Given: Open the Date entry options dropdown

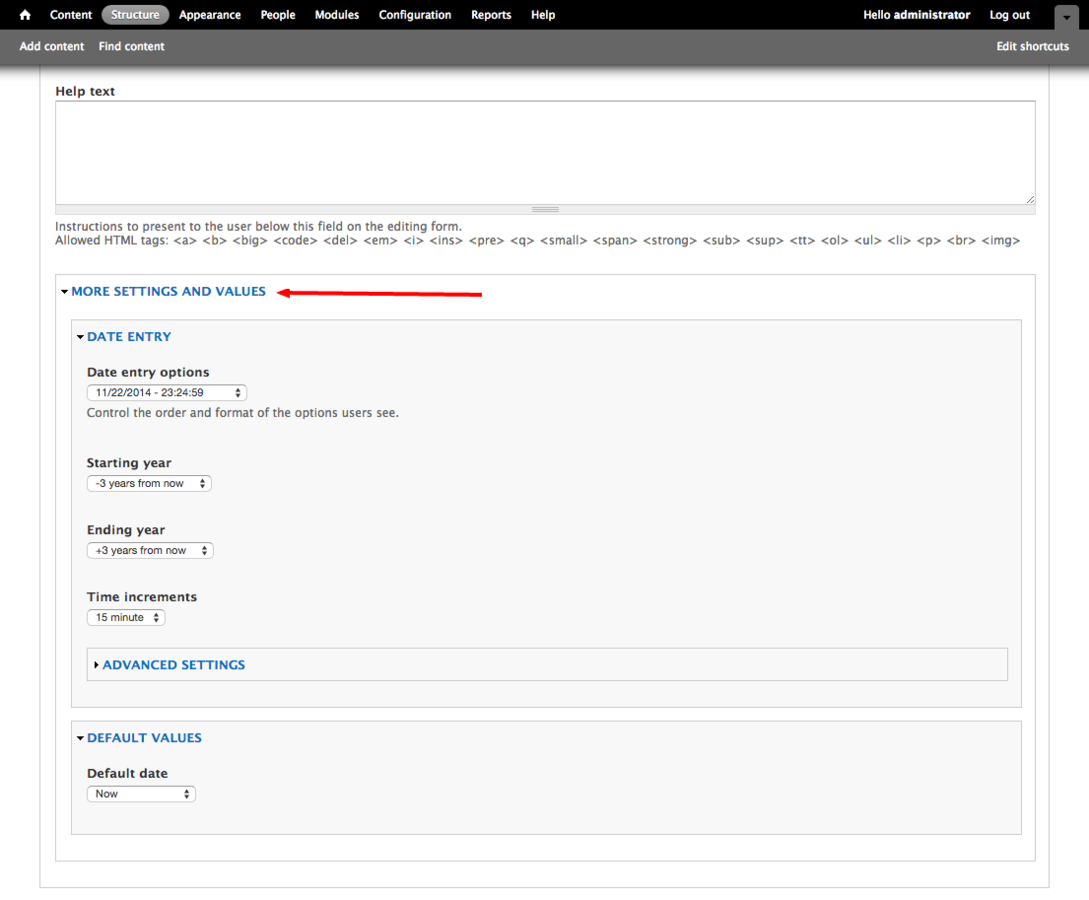Looking at the screenshot, I should 167,392.
